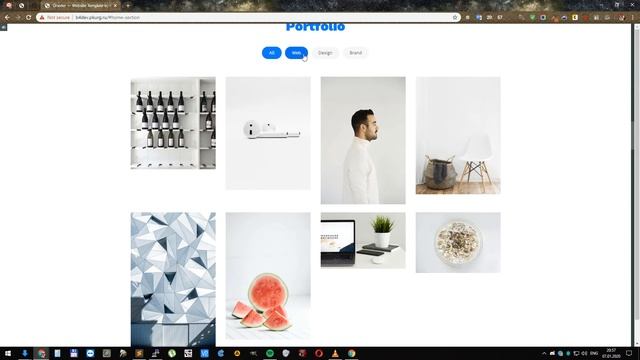640x360 pixels.
Task: Click the Not secure warning icon
Action: pyautogui.click(x=42, y=18)
